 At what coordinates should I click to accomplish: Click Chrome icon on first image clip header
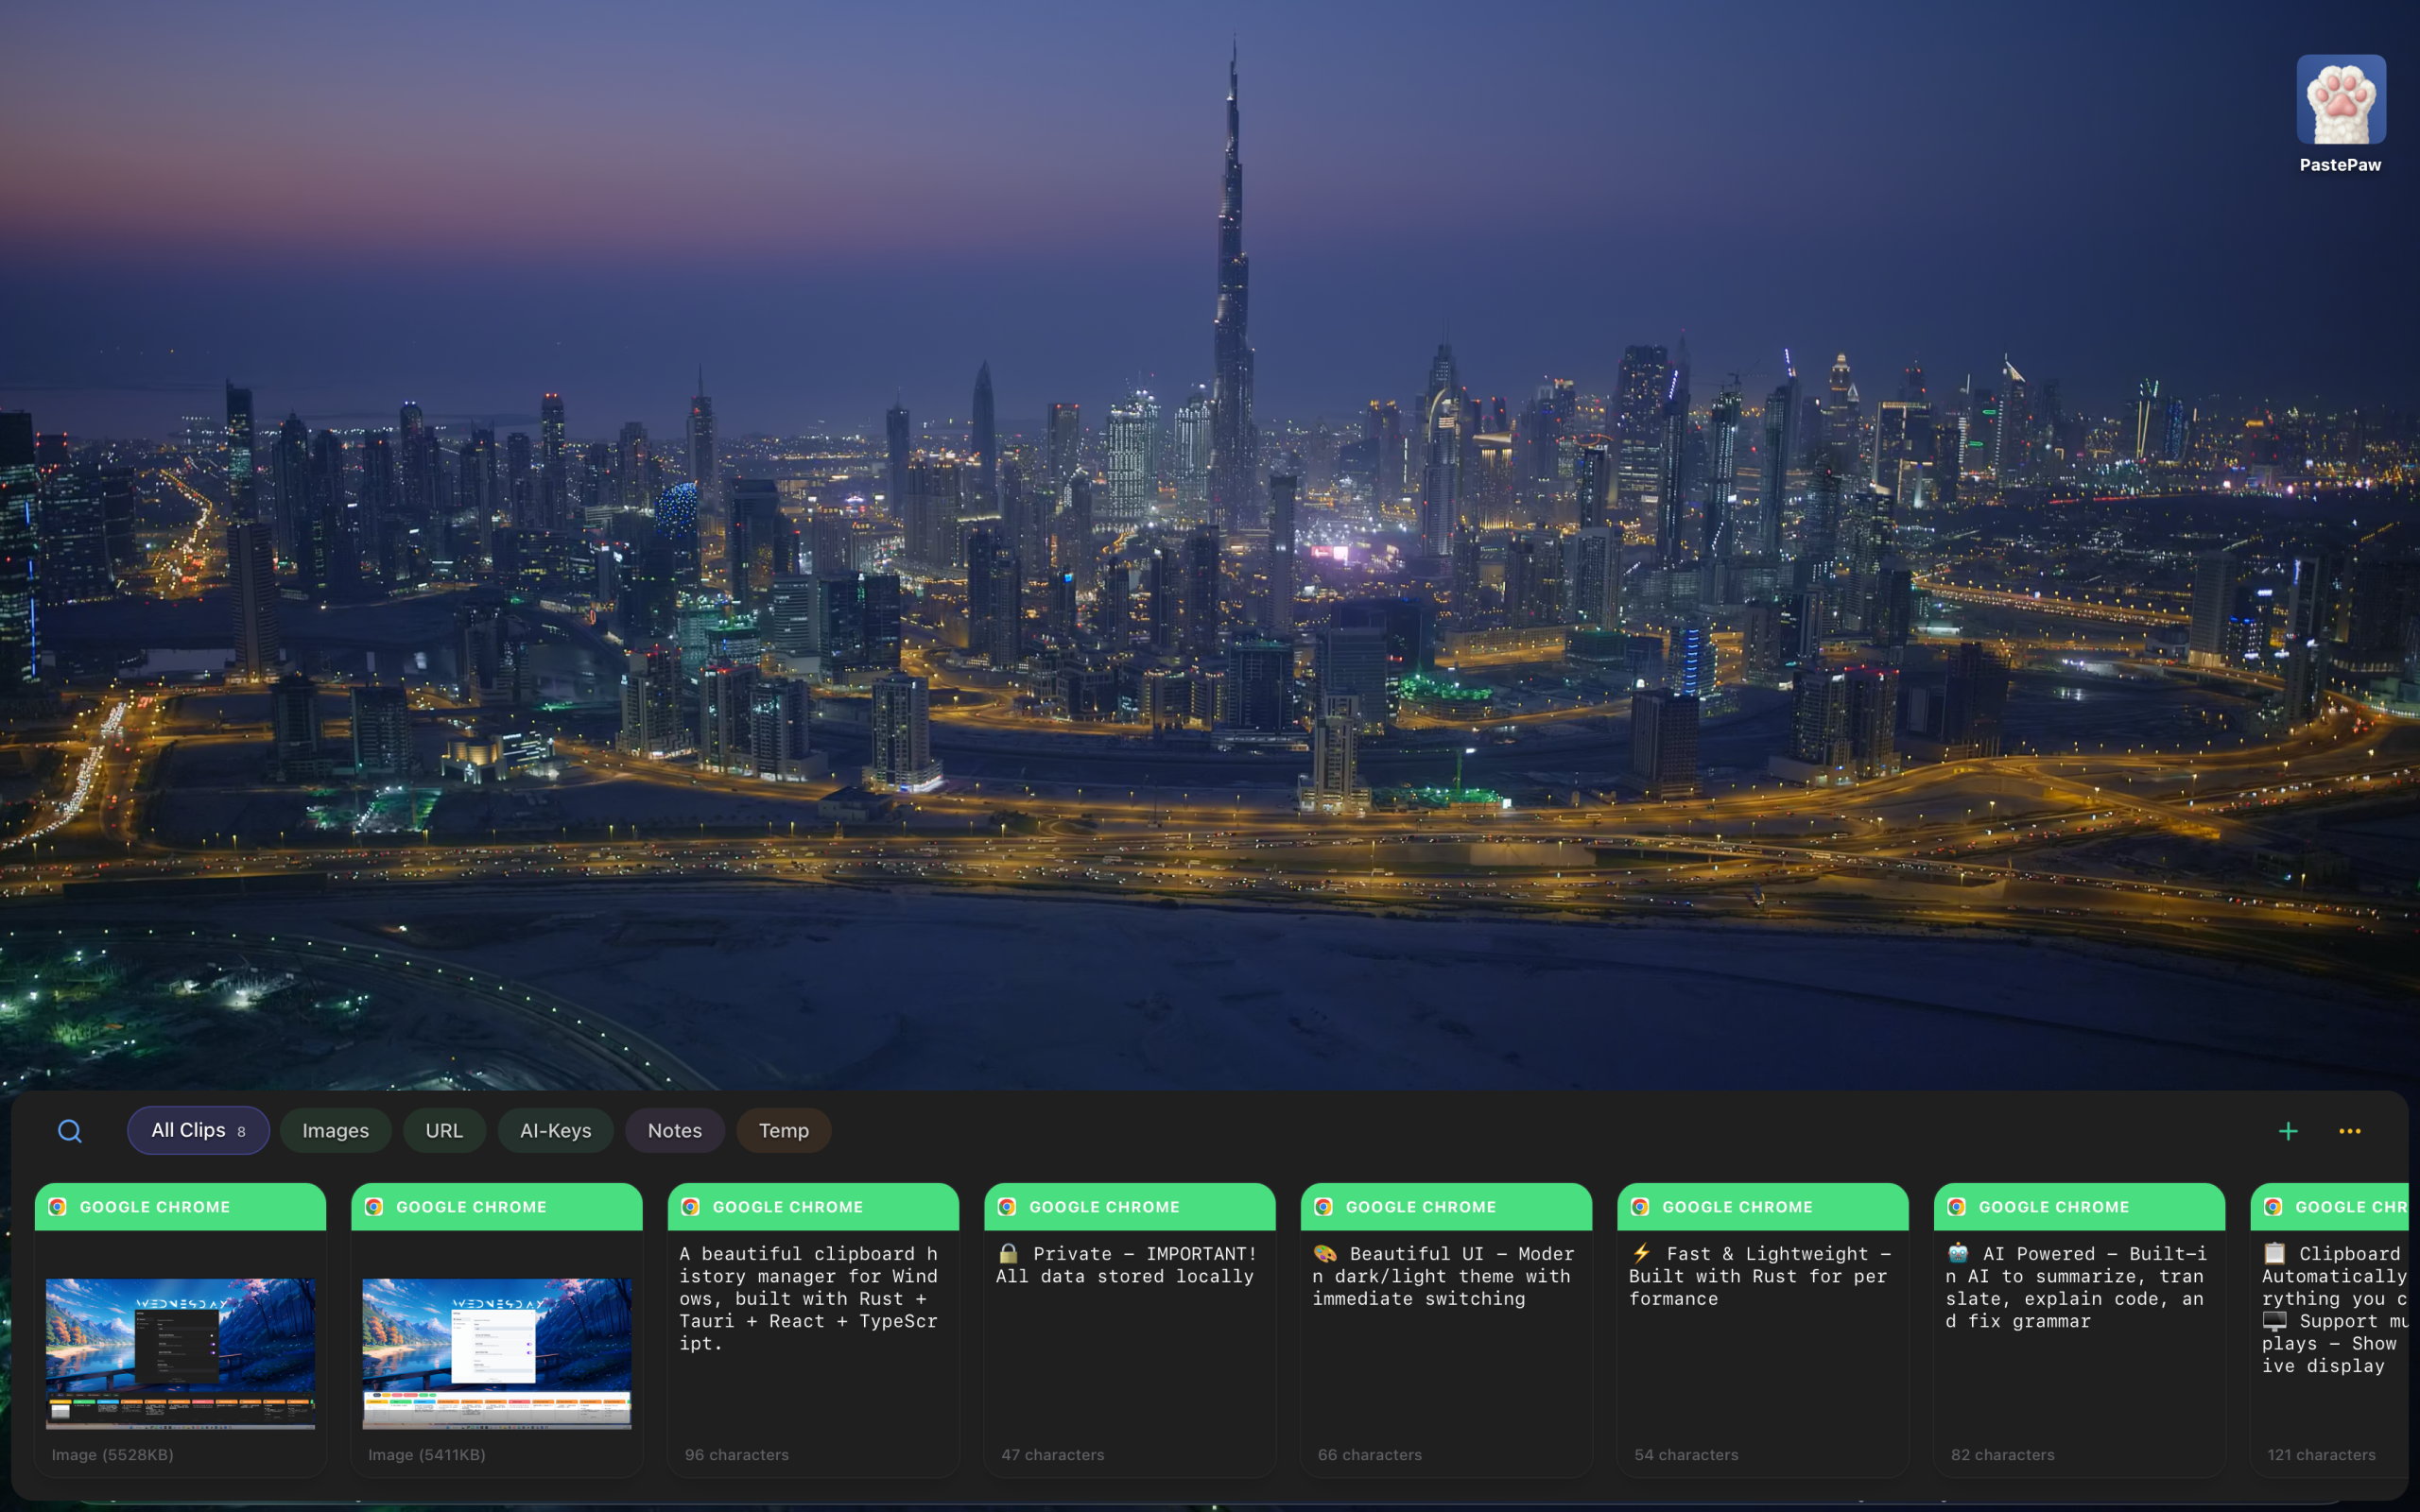pos(58,1207)
